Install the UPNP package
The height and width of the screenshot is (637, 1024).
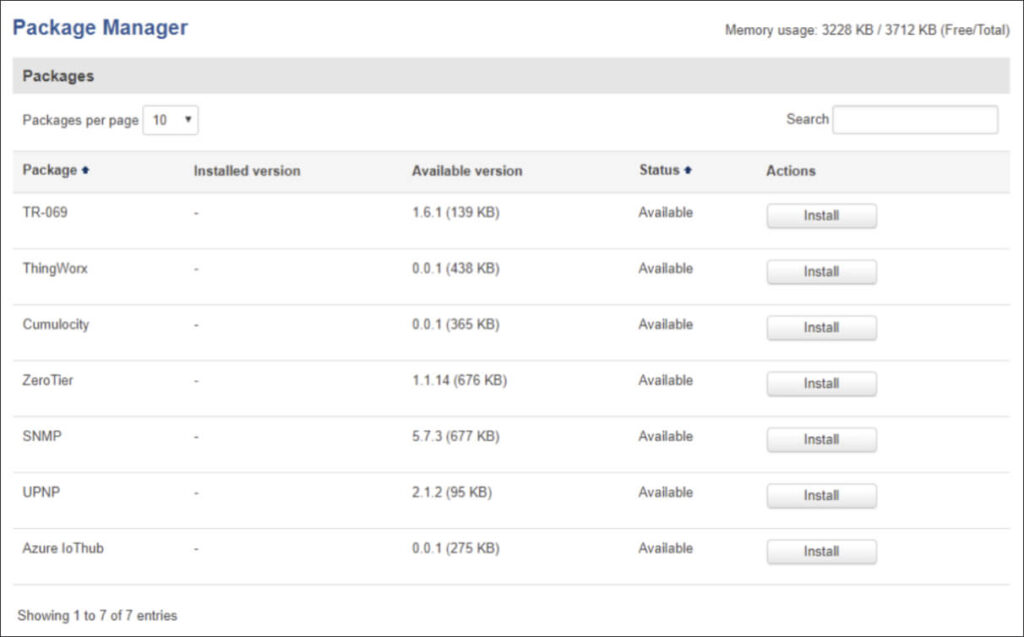820,496
